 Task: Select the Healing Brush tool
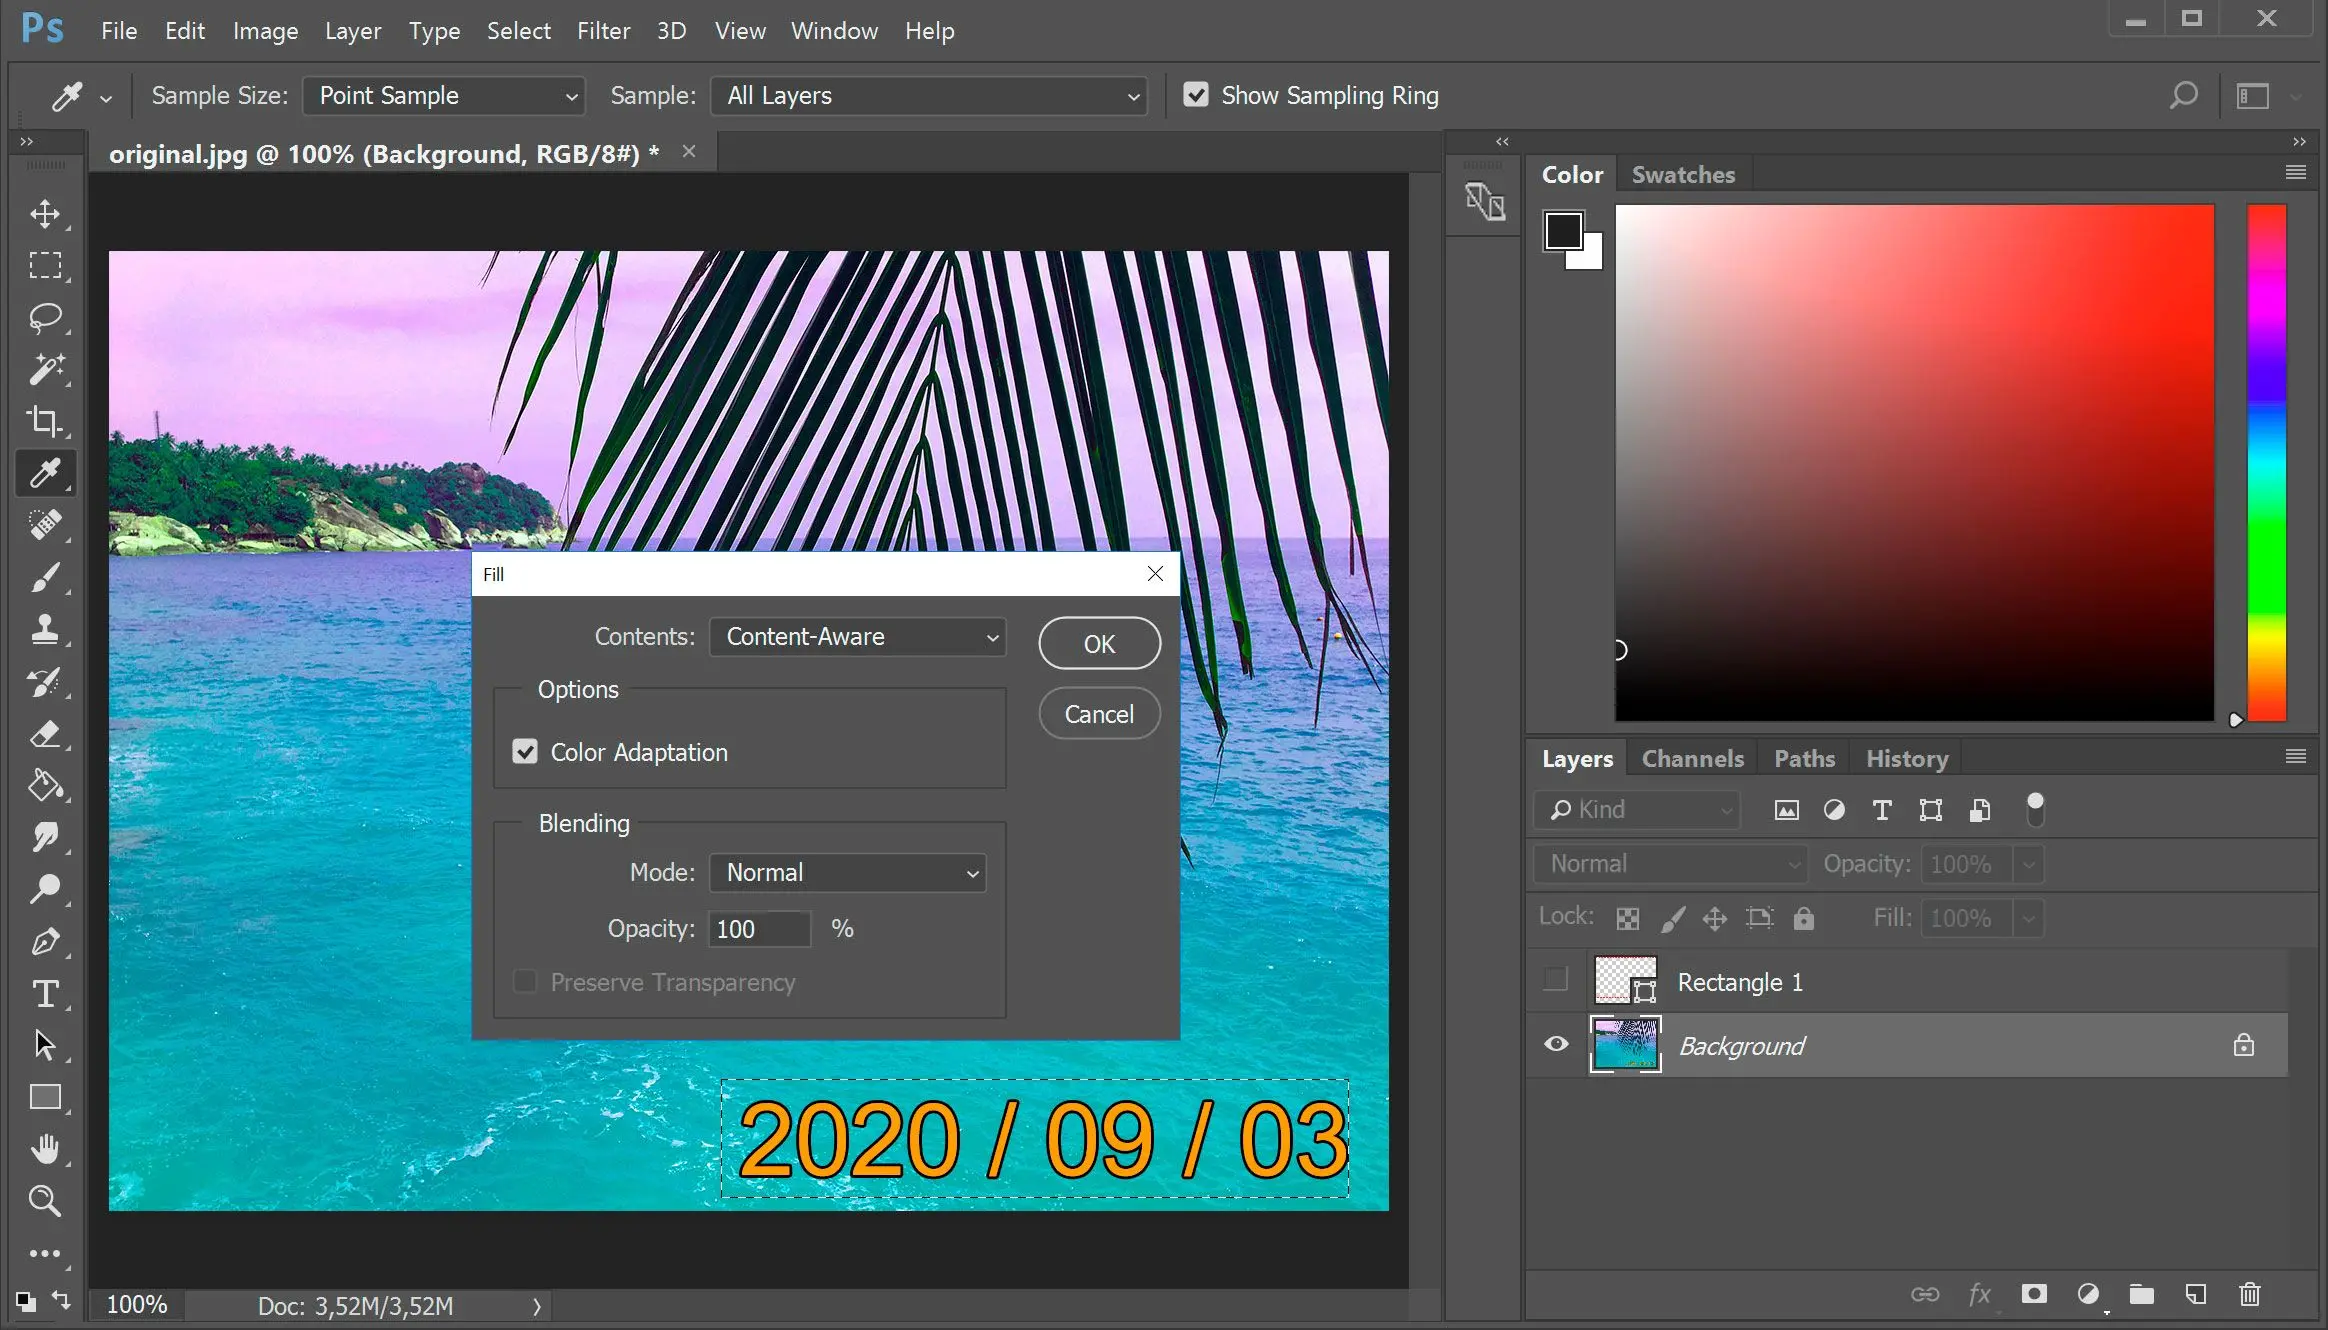coord(45,524)
